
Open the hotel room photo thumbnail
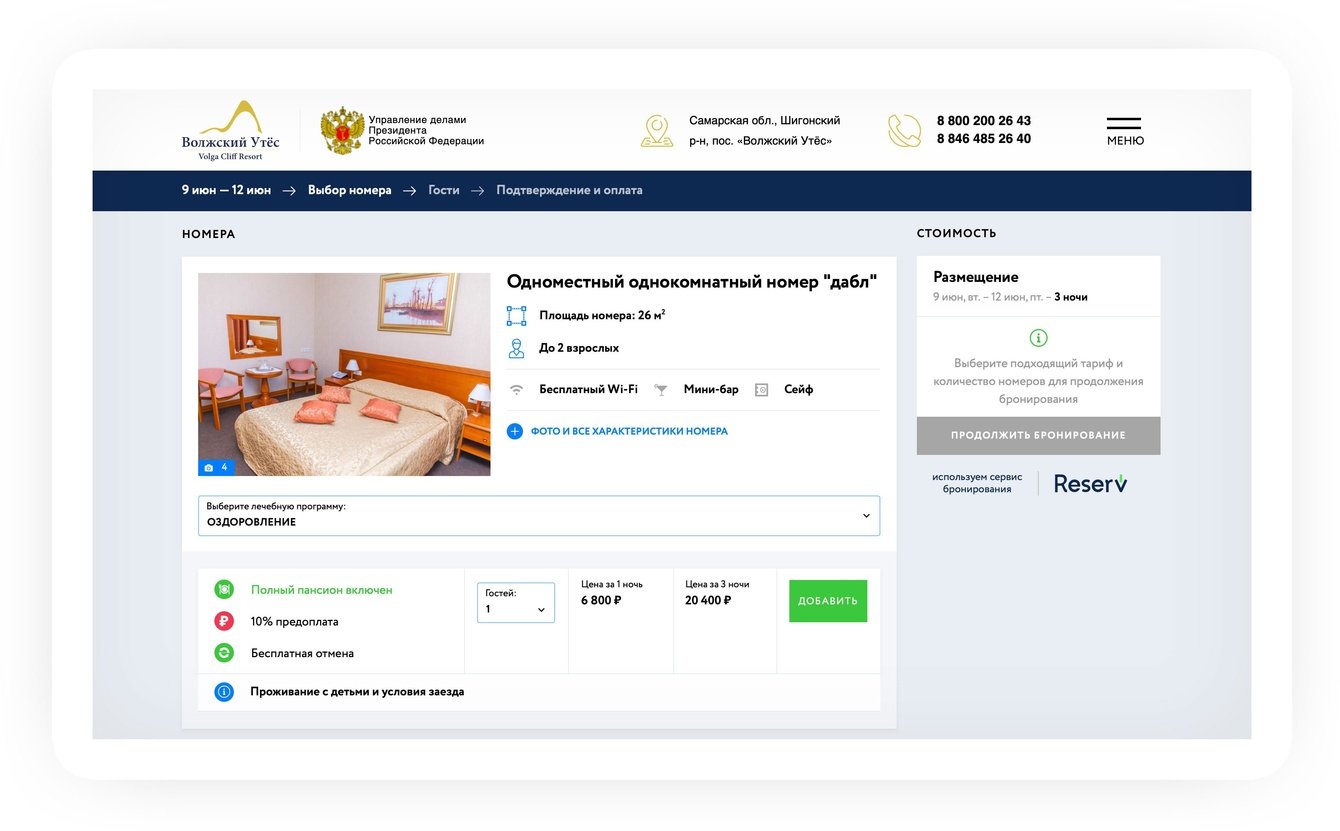coord(344,374)
